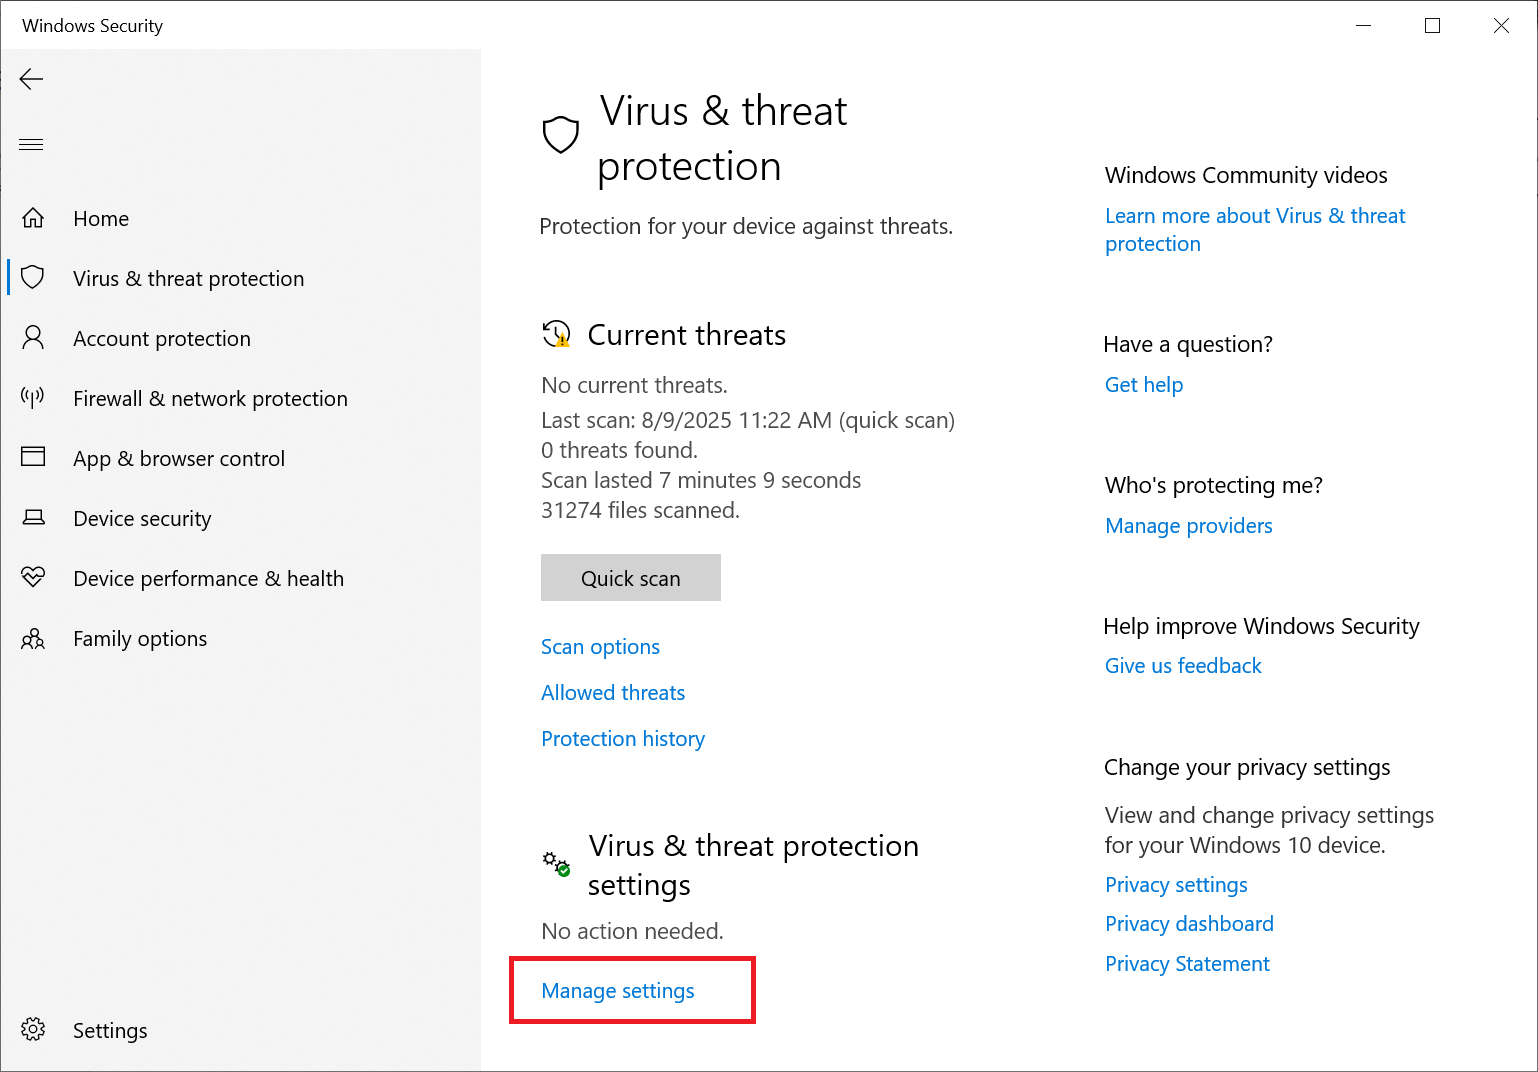Start a Quick scan

[x=630, y=578]
